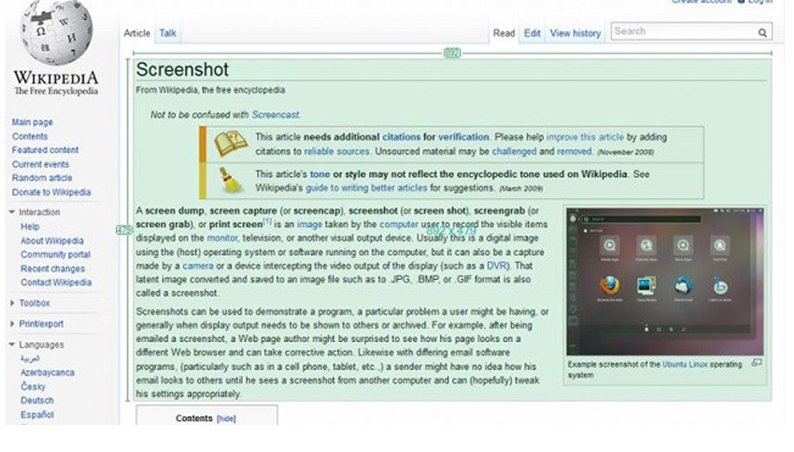Go to Random article in sidebar
Image resolution: width=794 pixels, height=452 pixels.
42,178
